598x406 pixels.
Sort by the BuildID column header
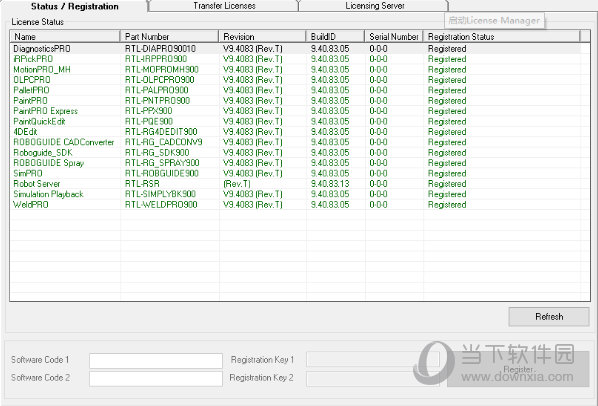tap(335, 37)
